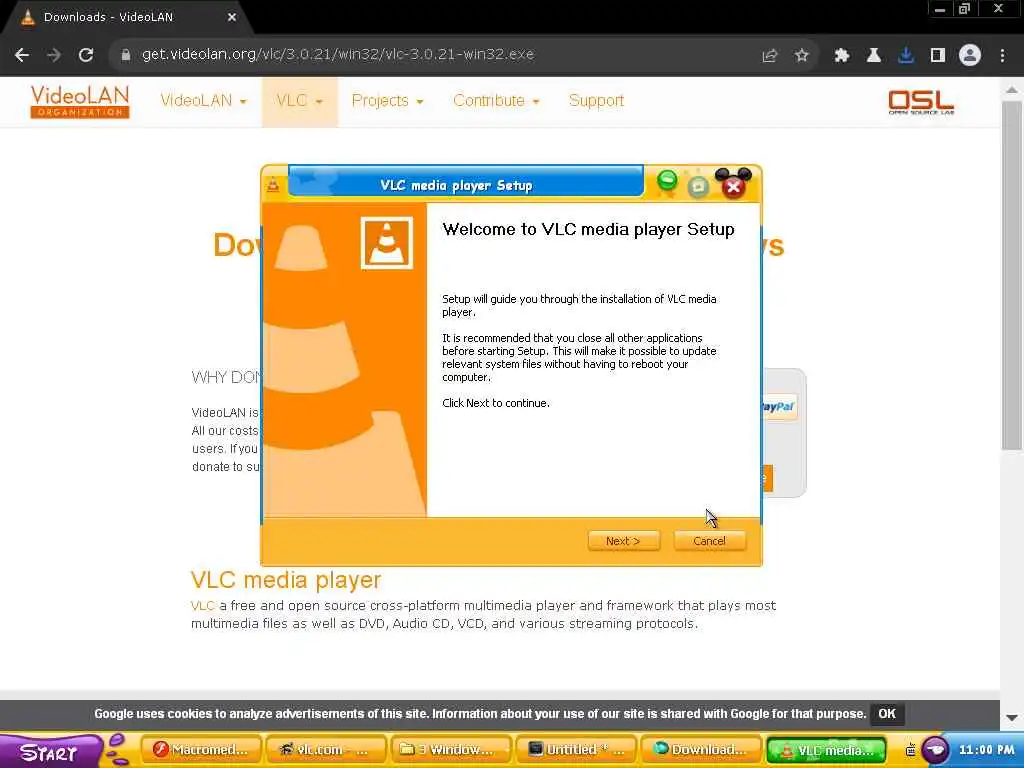Bookmark this page with the star icon
1024x768 pixels.
click(801, 56)
